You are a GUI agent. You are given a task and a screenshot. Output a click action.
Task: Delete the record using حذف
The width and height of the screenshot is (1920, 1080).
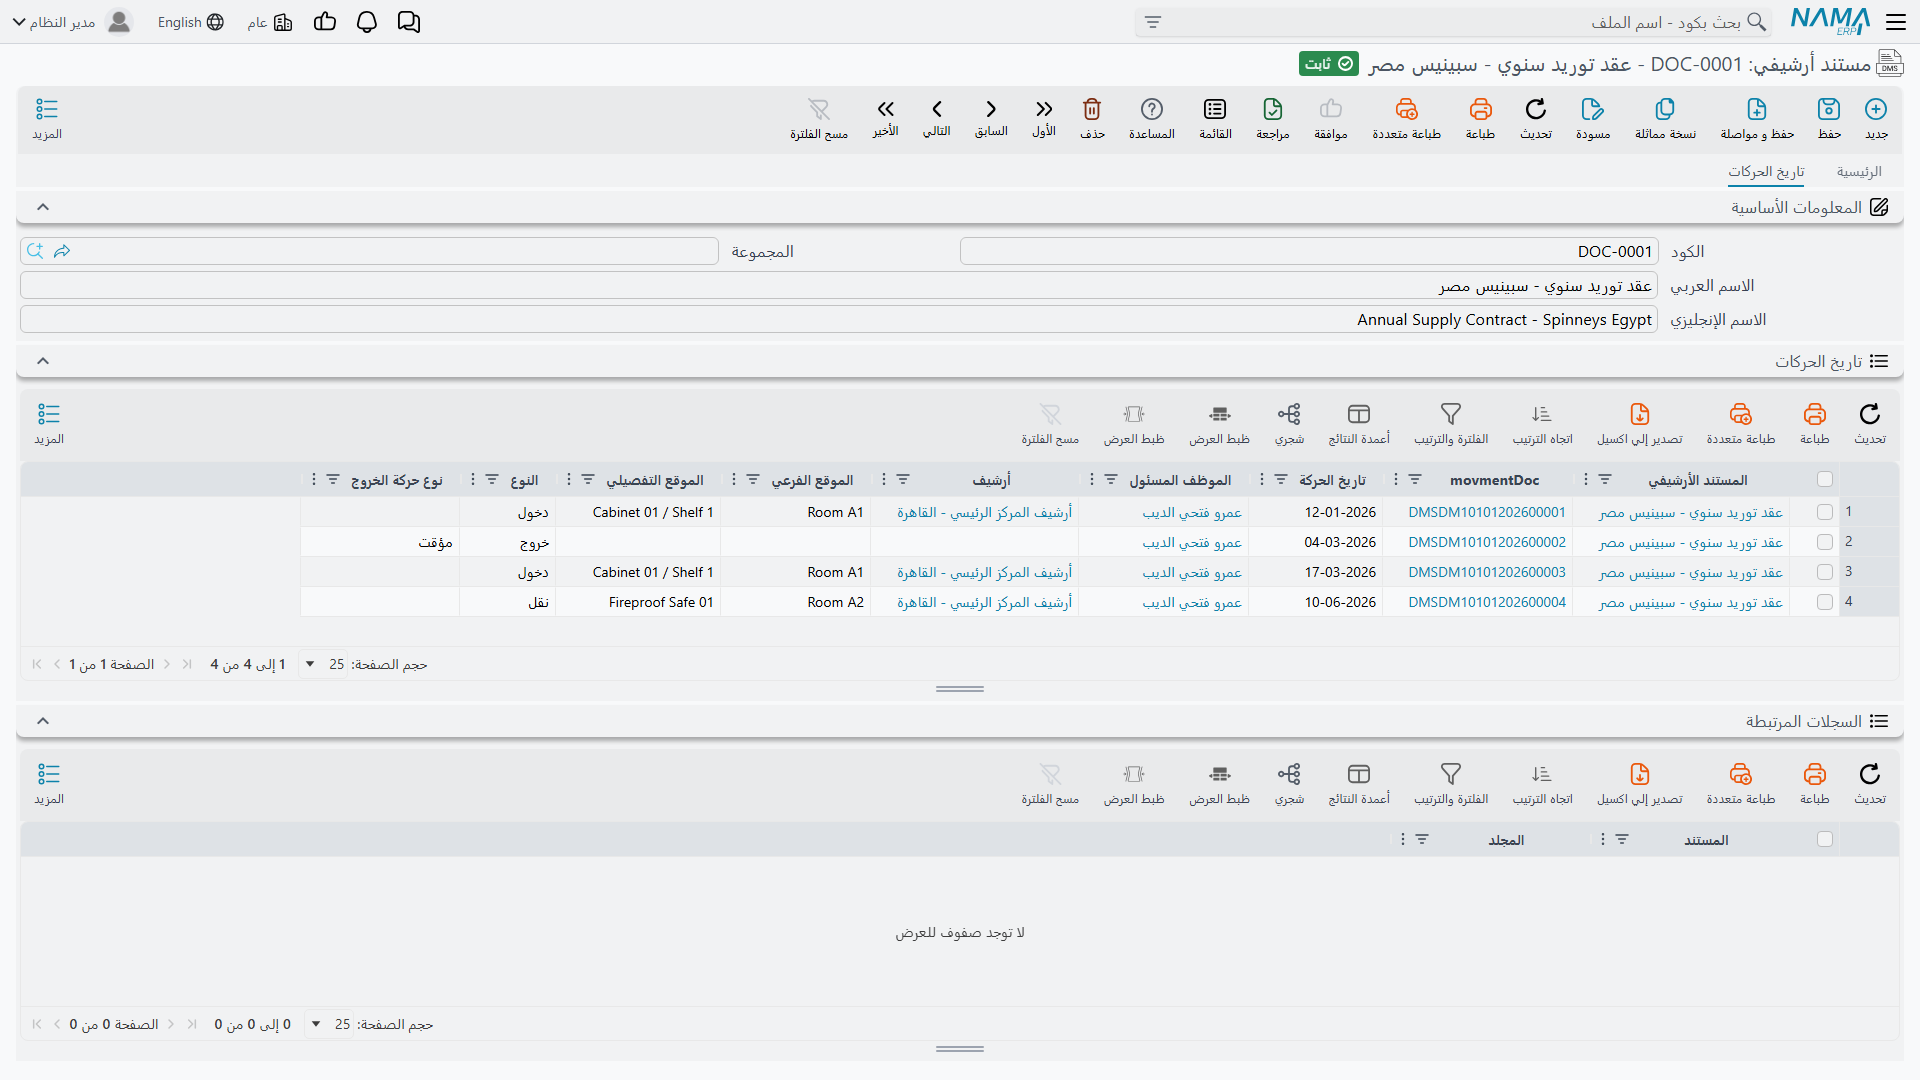pyautogui.click(x=1092, y=119)
